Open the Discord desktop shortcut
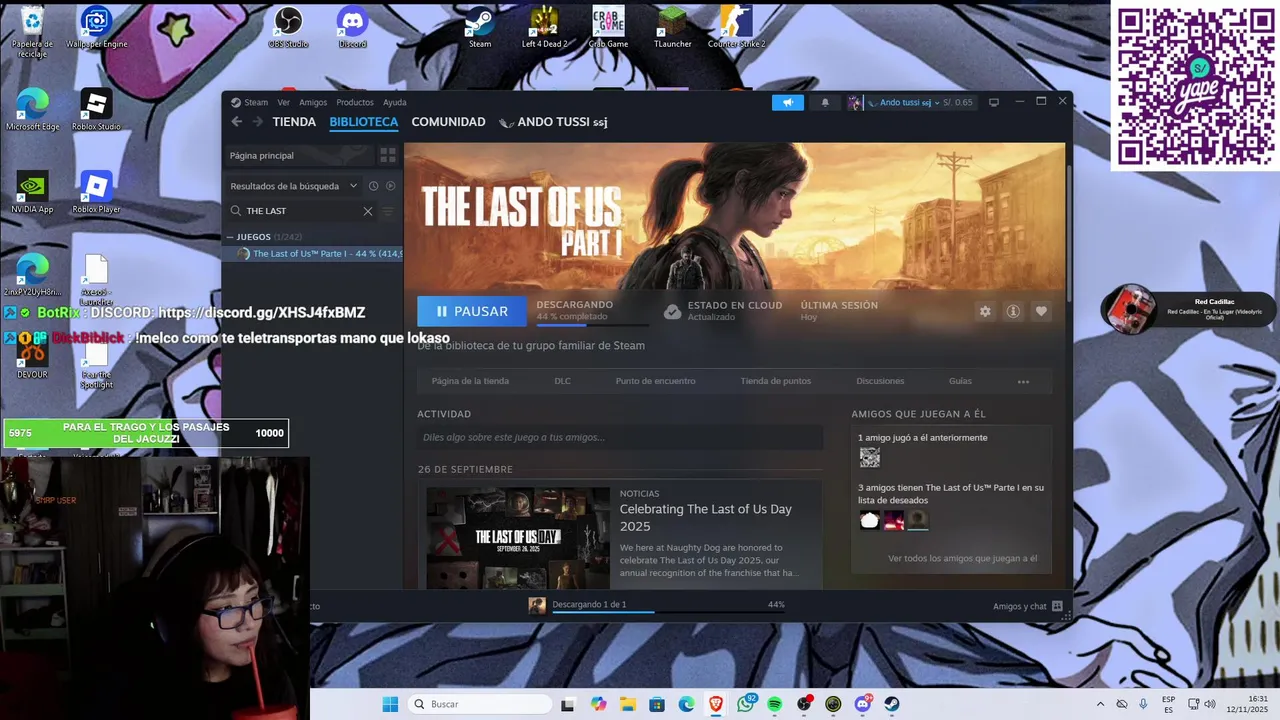1280x720 pixels. coord(352,27)
